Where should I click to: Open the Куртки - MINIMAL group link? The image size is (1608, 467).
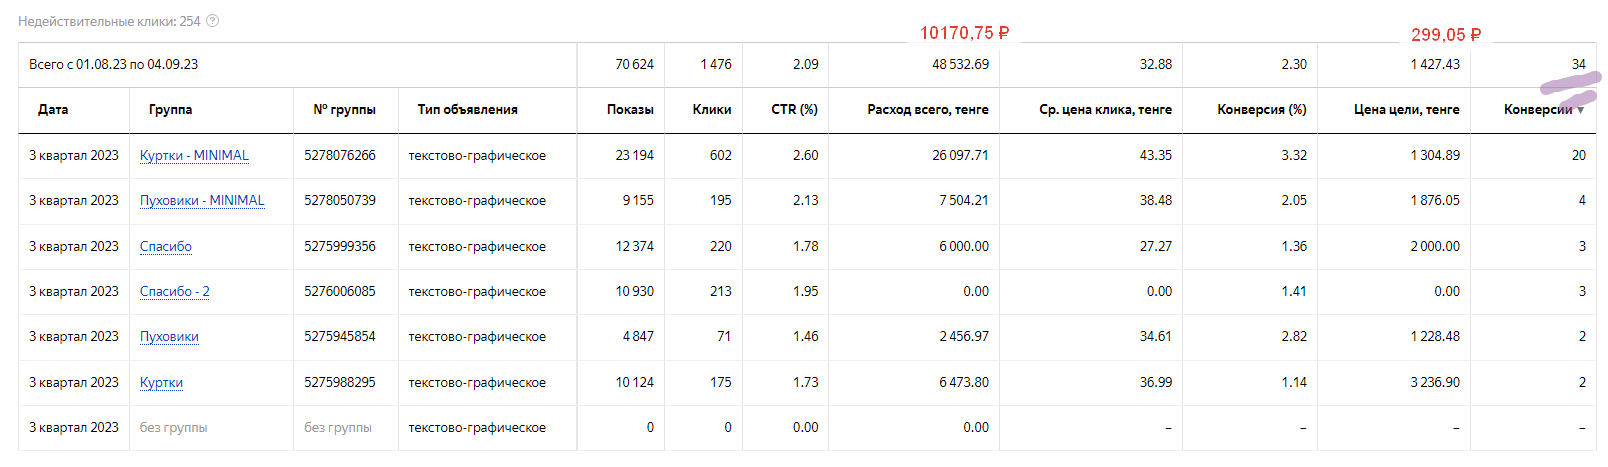tap(194, 156)
